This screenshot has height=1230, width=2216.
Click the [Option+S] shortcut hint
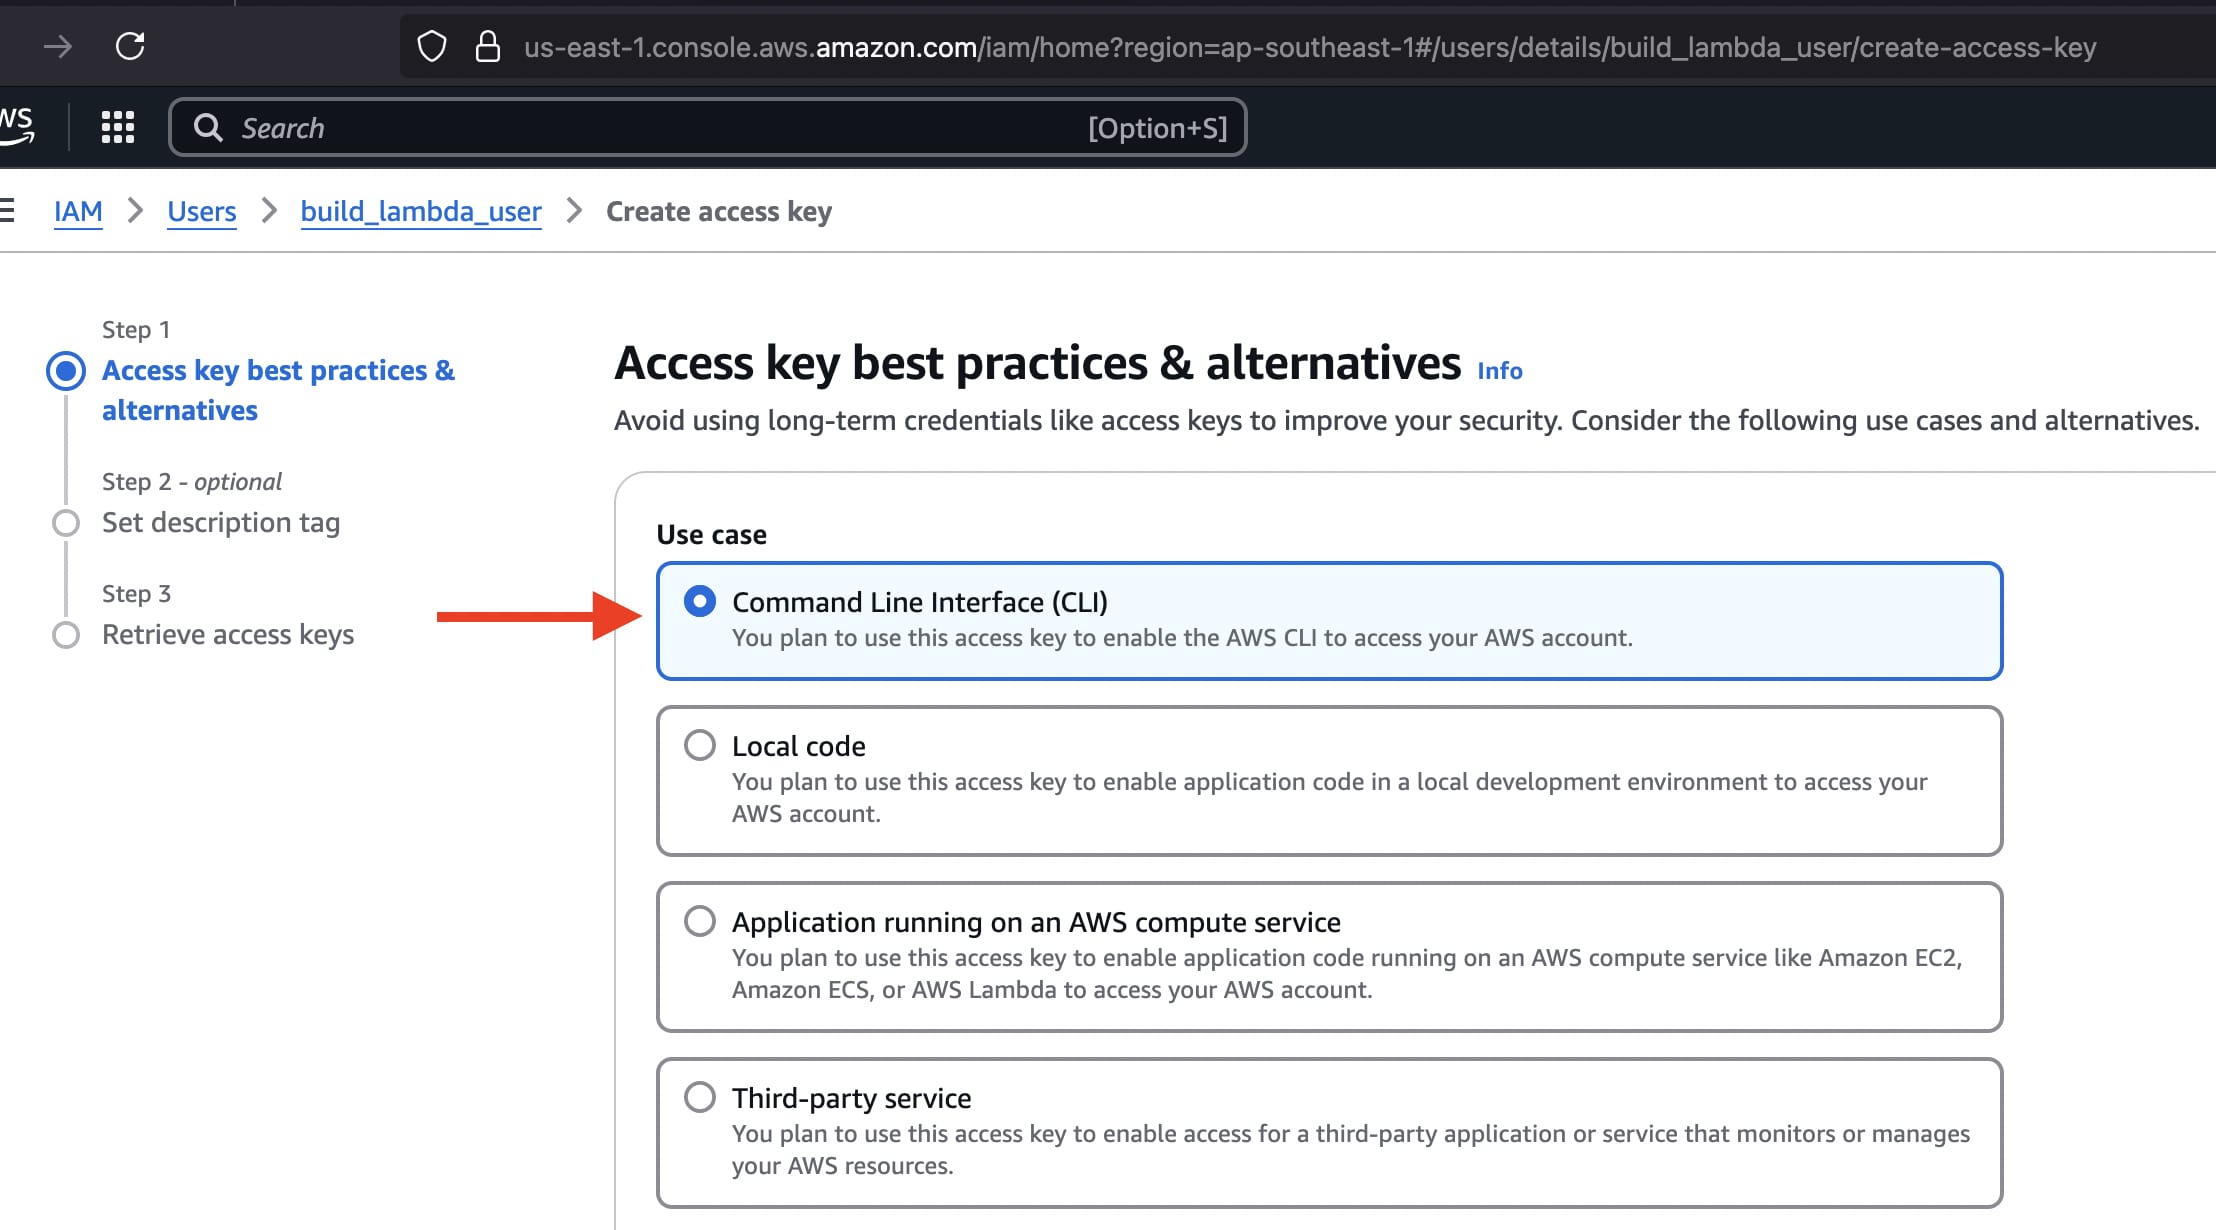point(1158,127)
